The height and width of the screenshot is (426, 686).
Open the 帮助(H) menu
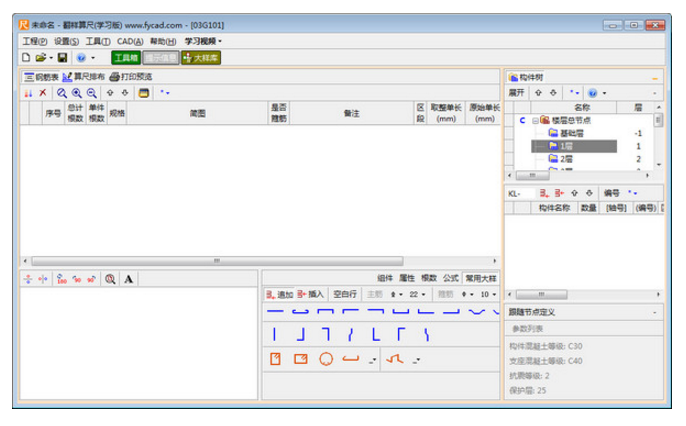click(x=163, y=41)
